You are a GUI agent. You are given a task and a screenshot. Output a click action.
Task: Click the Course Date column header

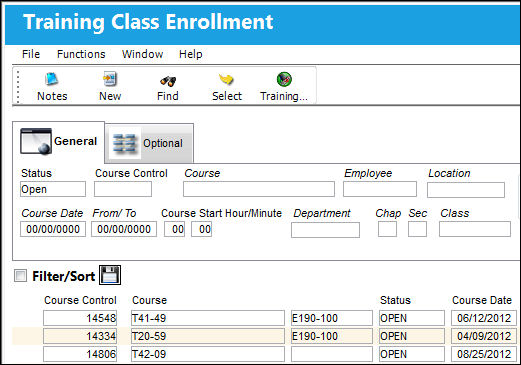pos(482,300)
